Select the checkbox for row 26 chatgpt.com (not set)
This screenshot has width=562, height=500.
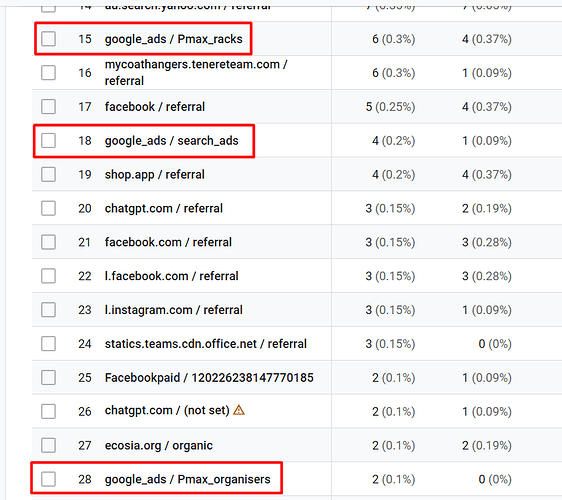(48, 411)
